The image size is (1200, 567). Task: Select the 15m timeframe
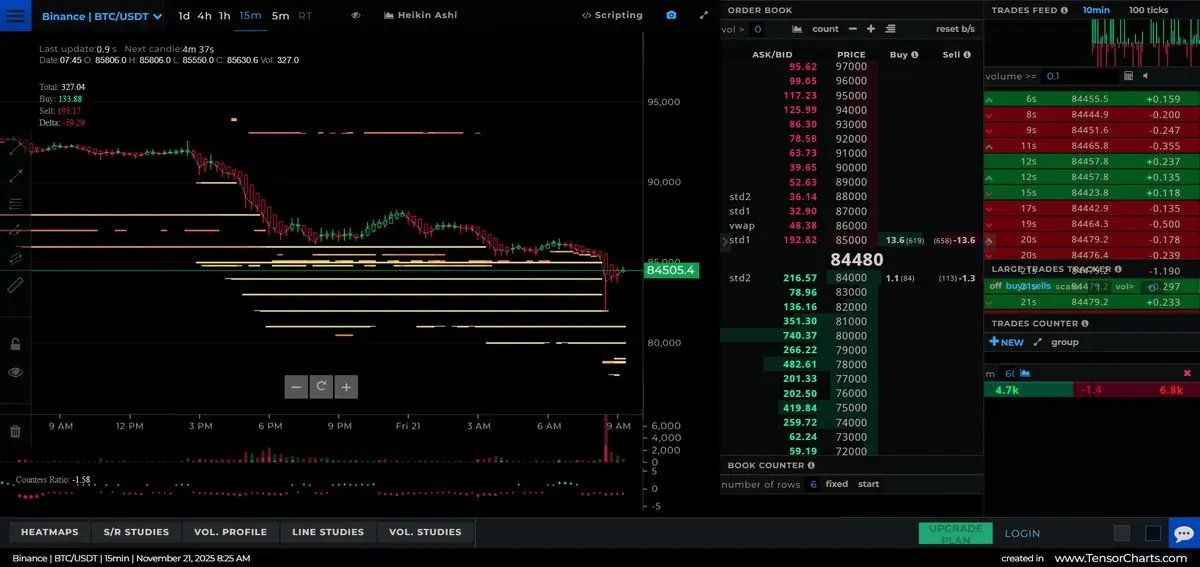[250, 15]
